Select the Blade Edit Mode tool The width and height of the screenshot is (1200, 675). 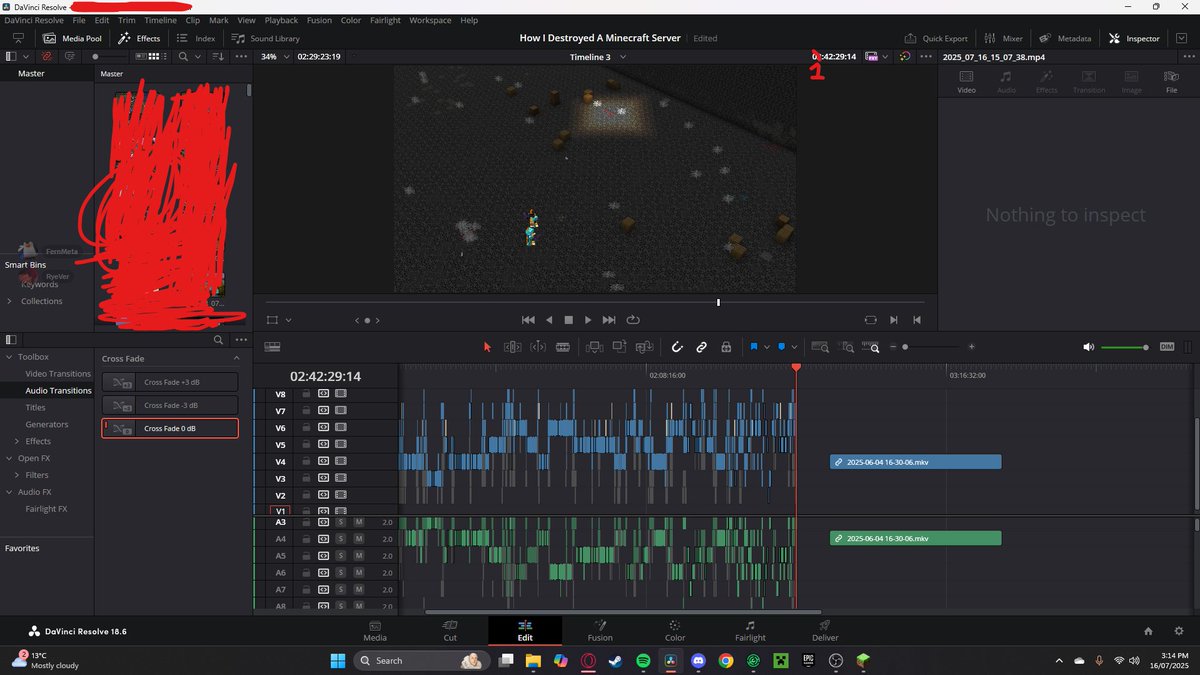point(563,347)
